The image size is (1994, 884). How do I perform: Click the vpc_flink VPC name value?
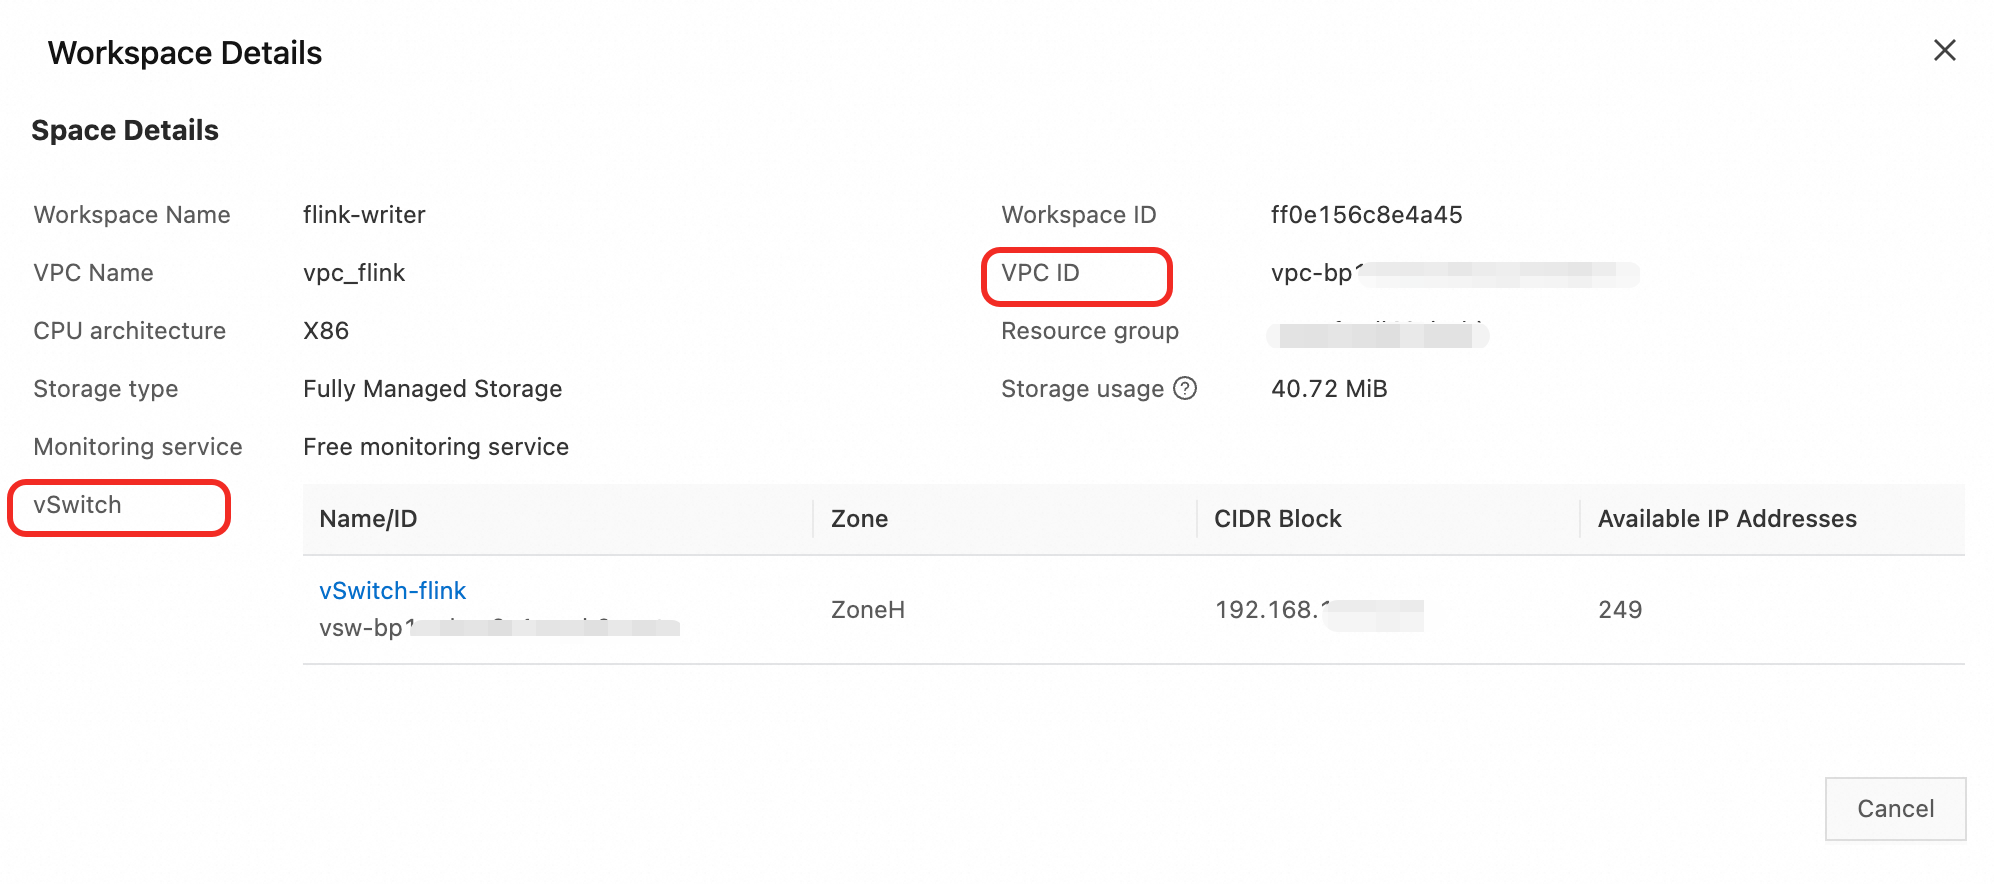[x=354, y=273]
